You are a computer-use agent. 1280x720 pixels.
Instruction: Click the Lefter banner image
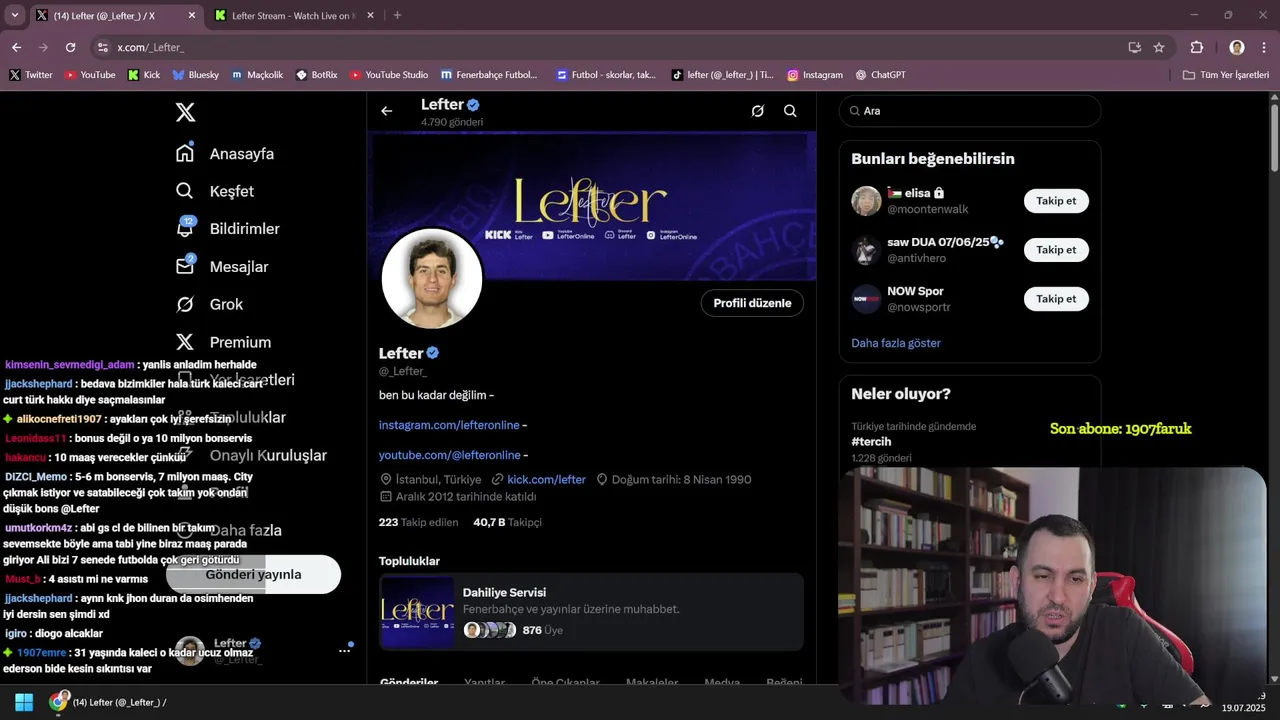594,207
